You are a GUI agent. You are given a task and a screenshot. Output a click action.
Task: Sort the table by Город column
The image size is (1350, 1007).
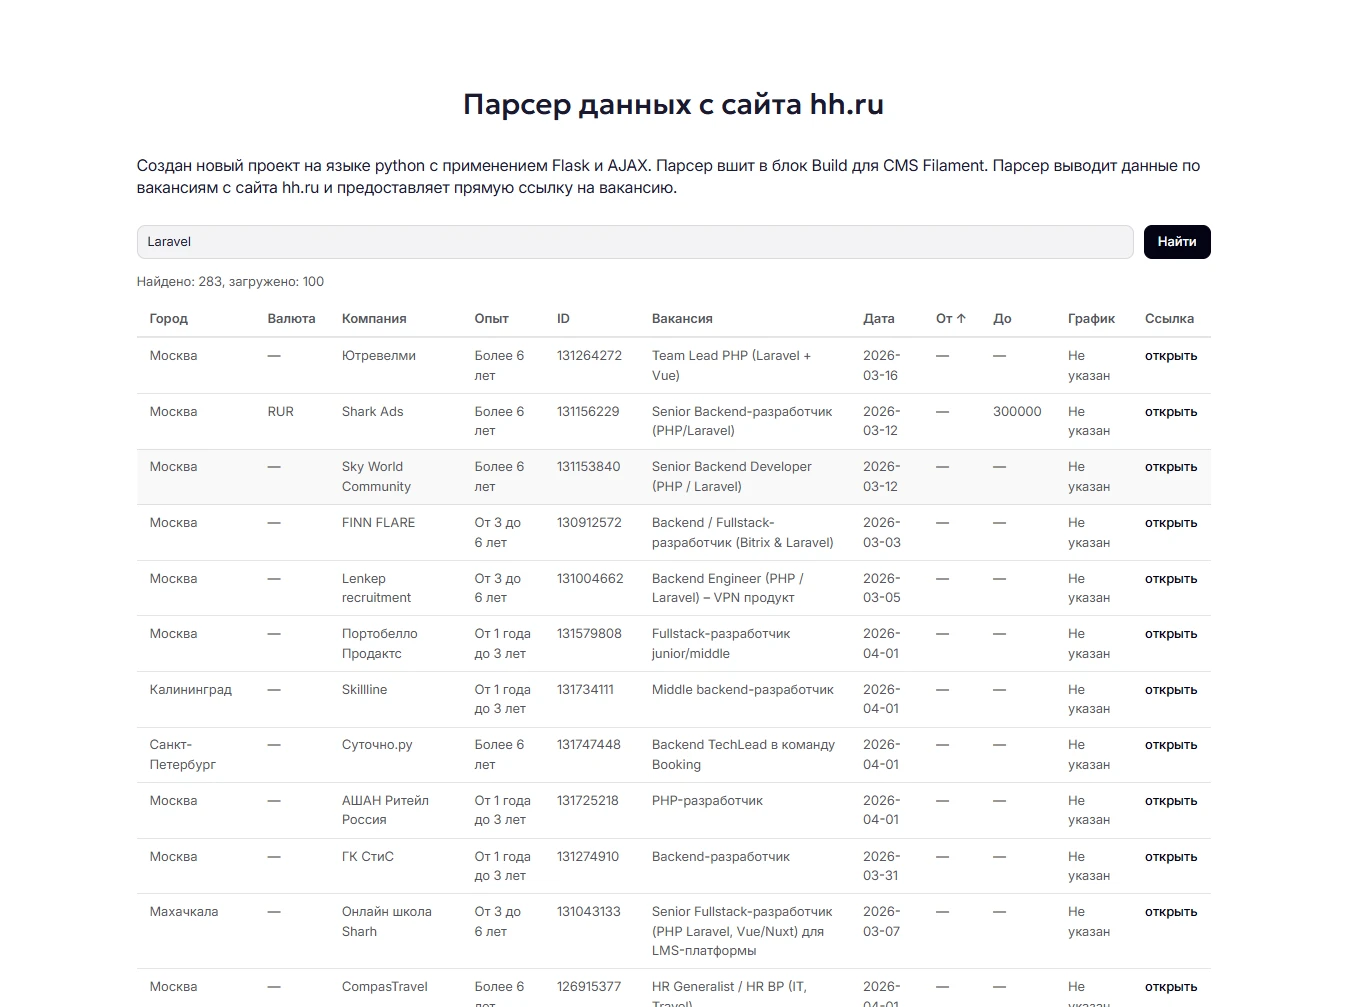click(x=167, y=318)
